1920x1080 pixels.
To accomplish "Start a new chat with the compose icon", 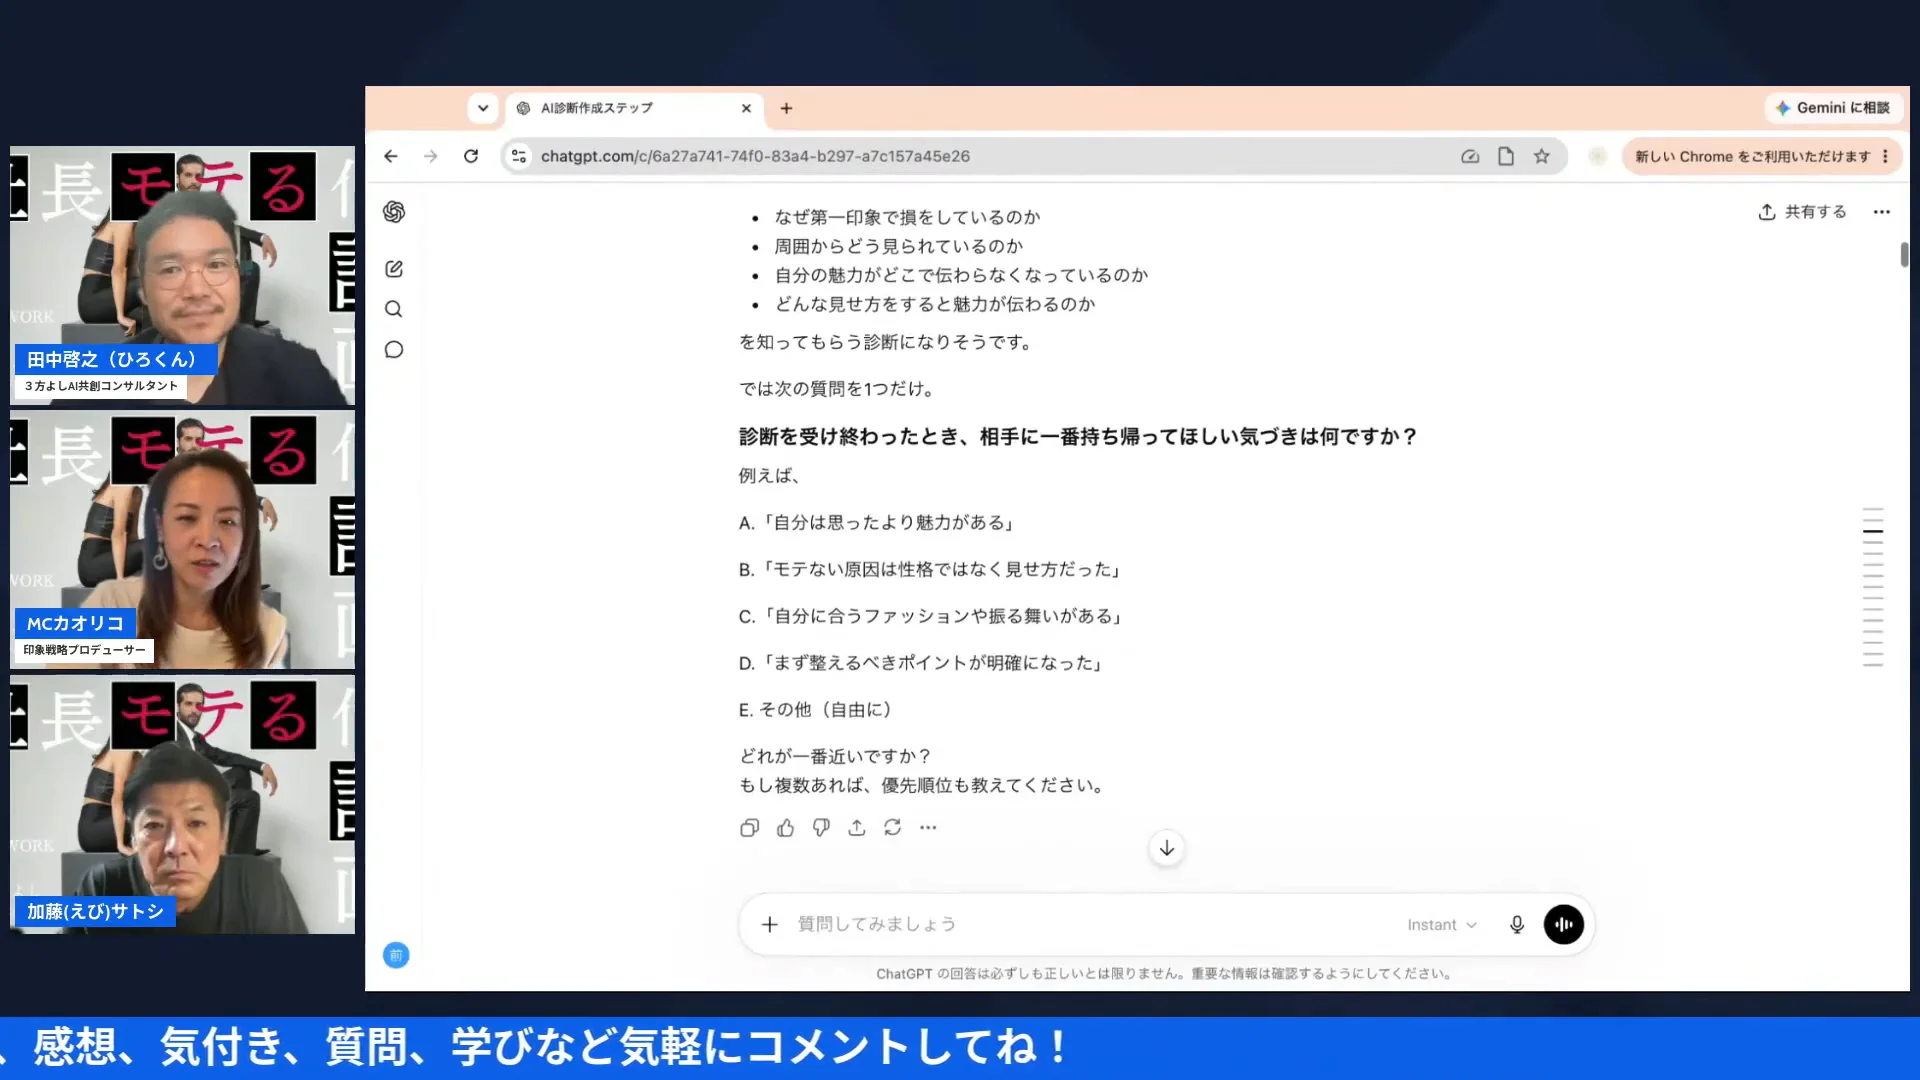I will pos(394,269).
